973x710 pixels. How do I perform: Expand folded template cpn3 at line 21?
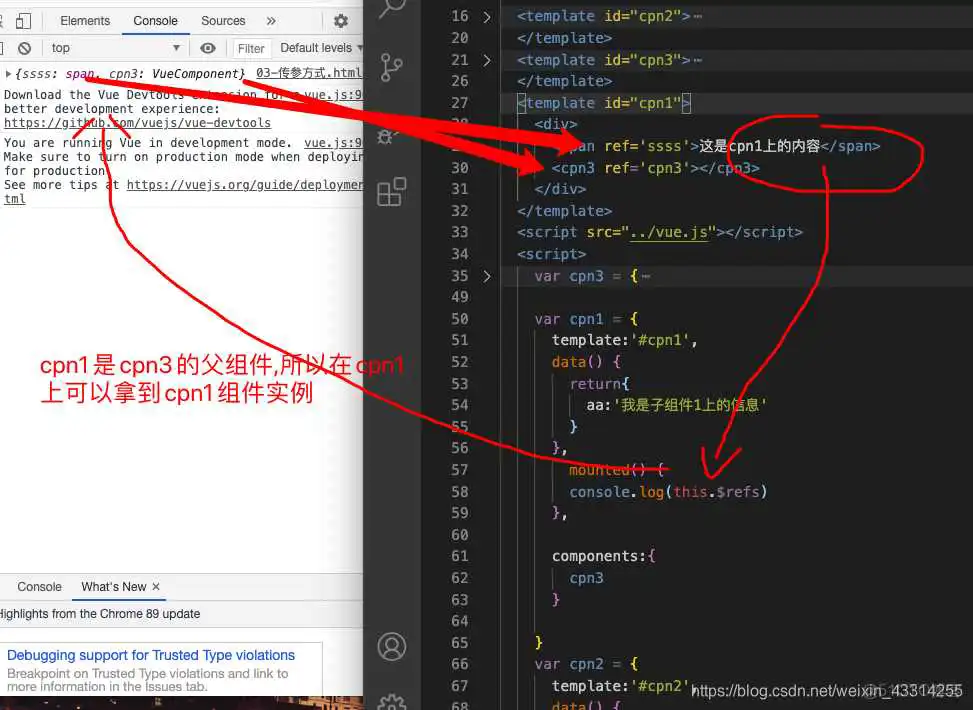pos(487,60)
